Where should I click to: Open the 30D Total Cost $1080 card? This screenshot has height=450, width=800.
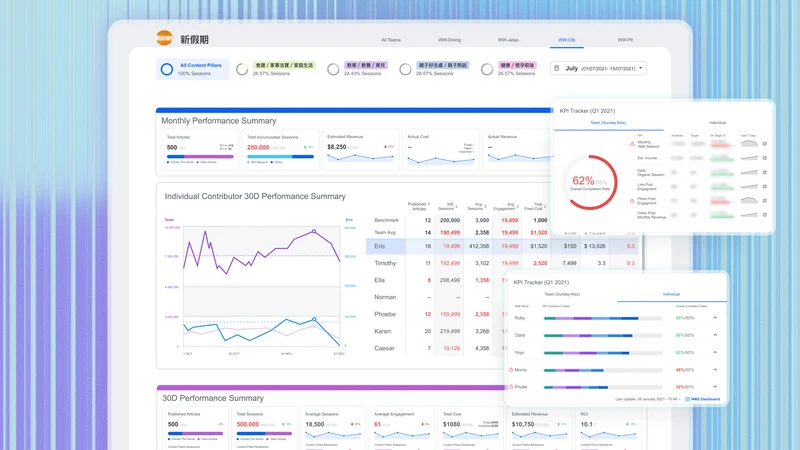click(470, 429)
